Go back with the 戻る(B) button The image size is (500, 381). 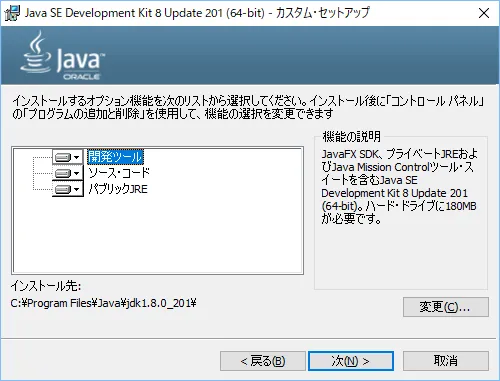click(x=263, y=361)
